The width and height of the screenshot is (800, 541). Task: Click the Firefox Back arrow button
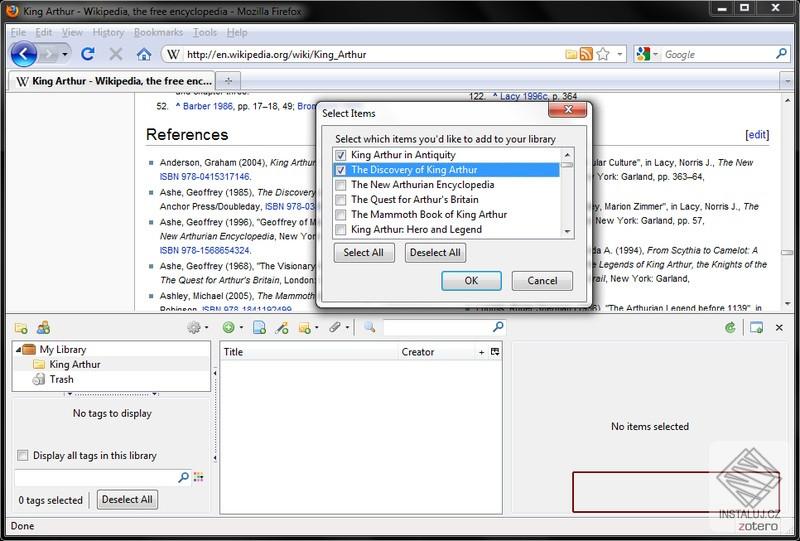click(x=23, y=54)
